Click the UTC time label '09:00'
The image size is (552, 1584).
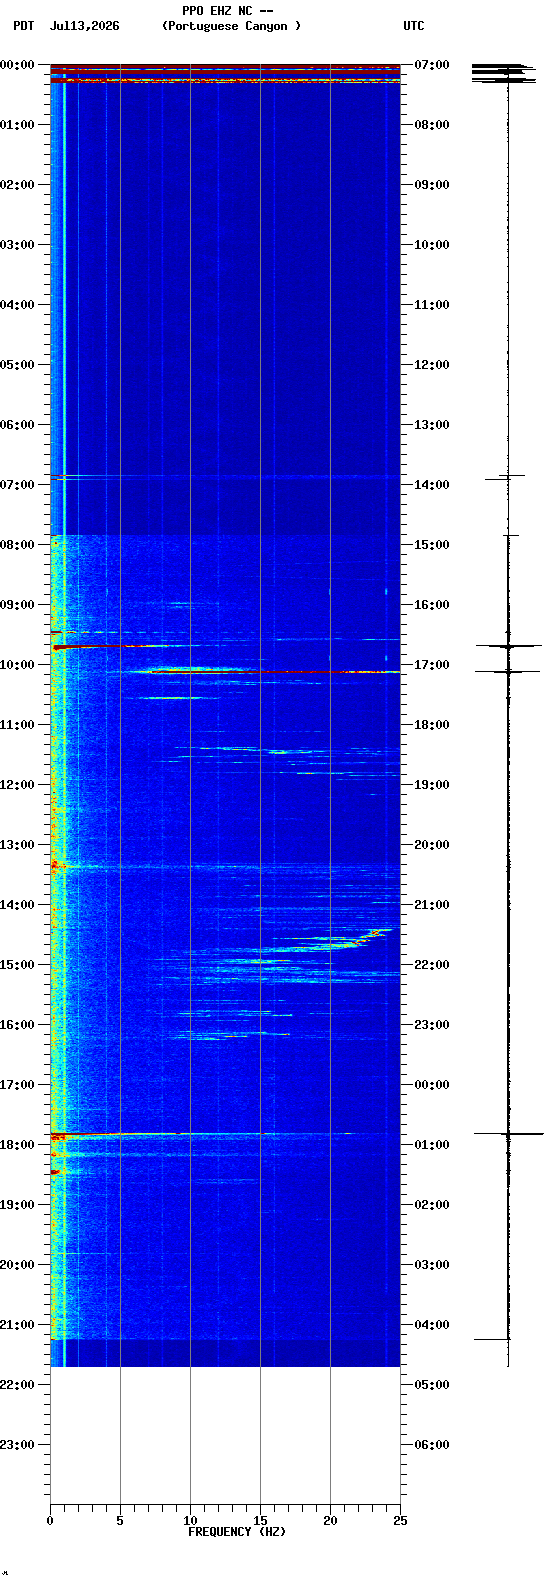(432, 185)
